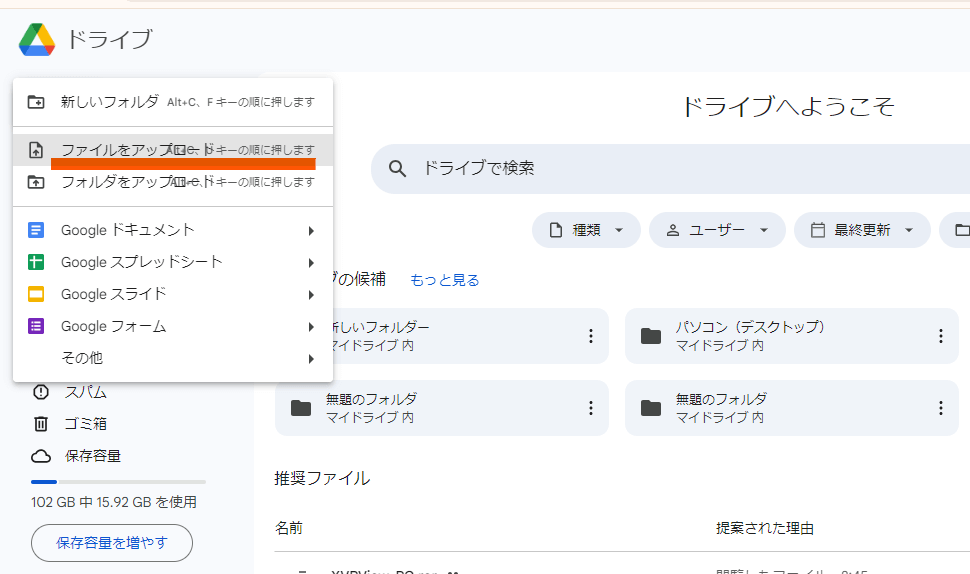
Task: Open more options for the パソコン（デスクトップ） card
Action: [940, 336]
